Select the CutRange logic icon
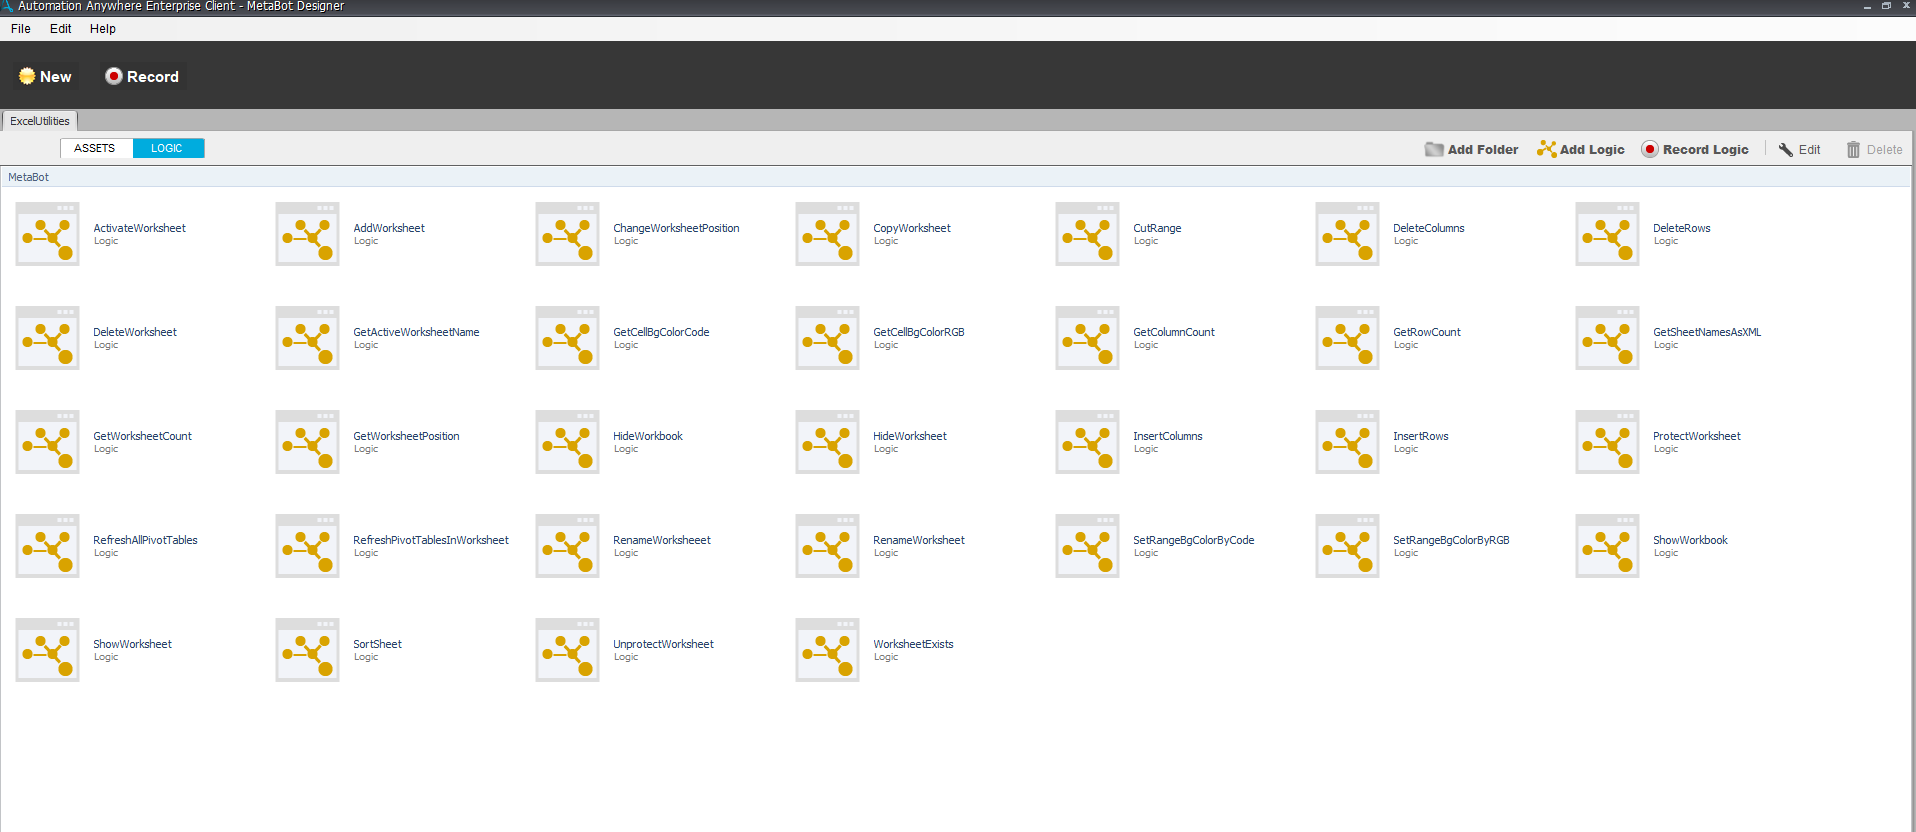1916x832 pixels. pos(1088,234)
